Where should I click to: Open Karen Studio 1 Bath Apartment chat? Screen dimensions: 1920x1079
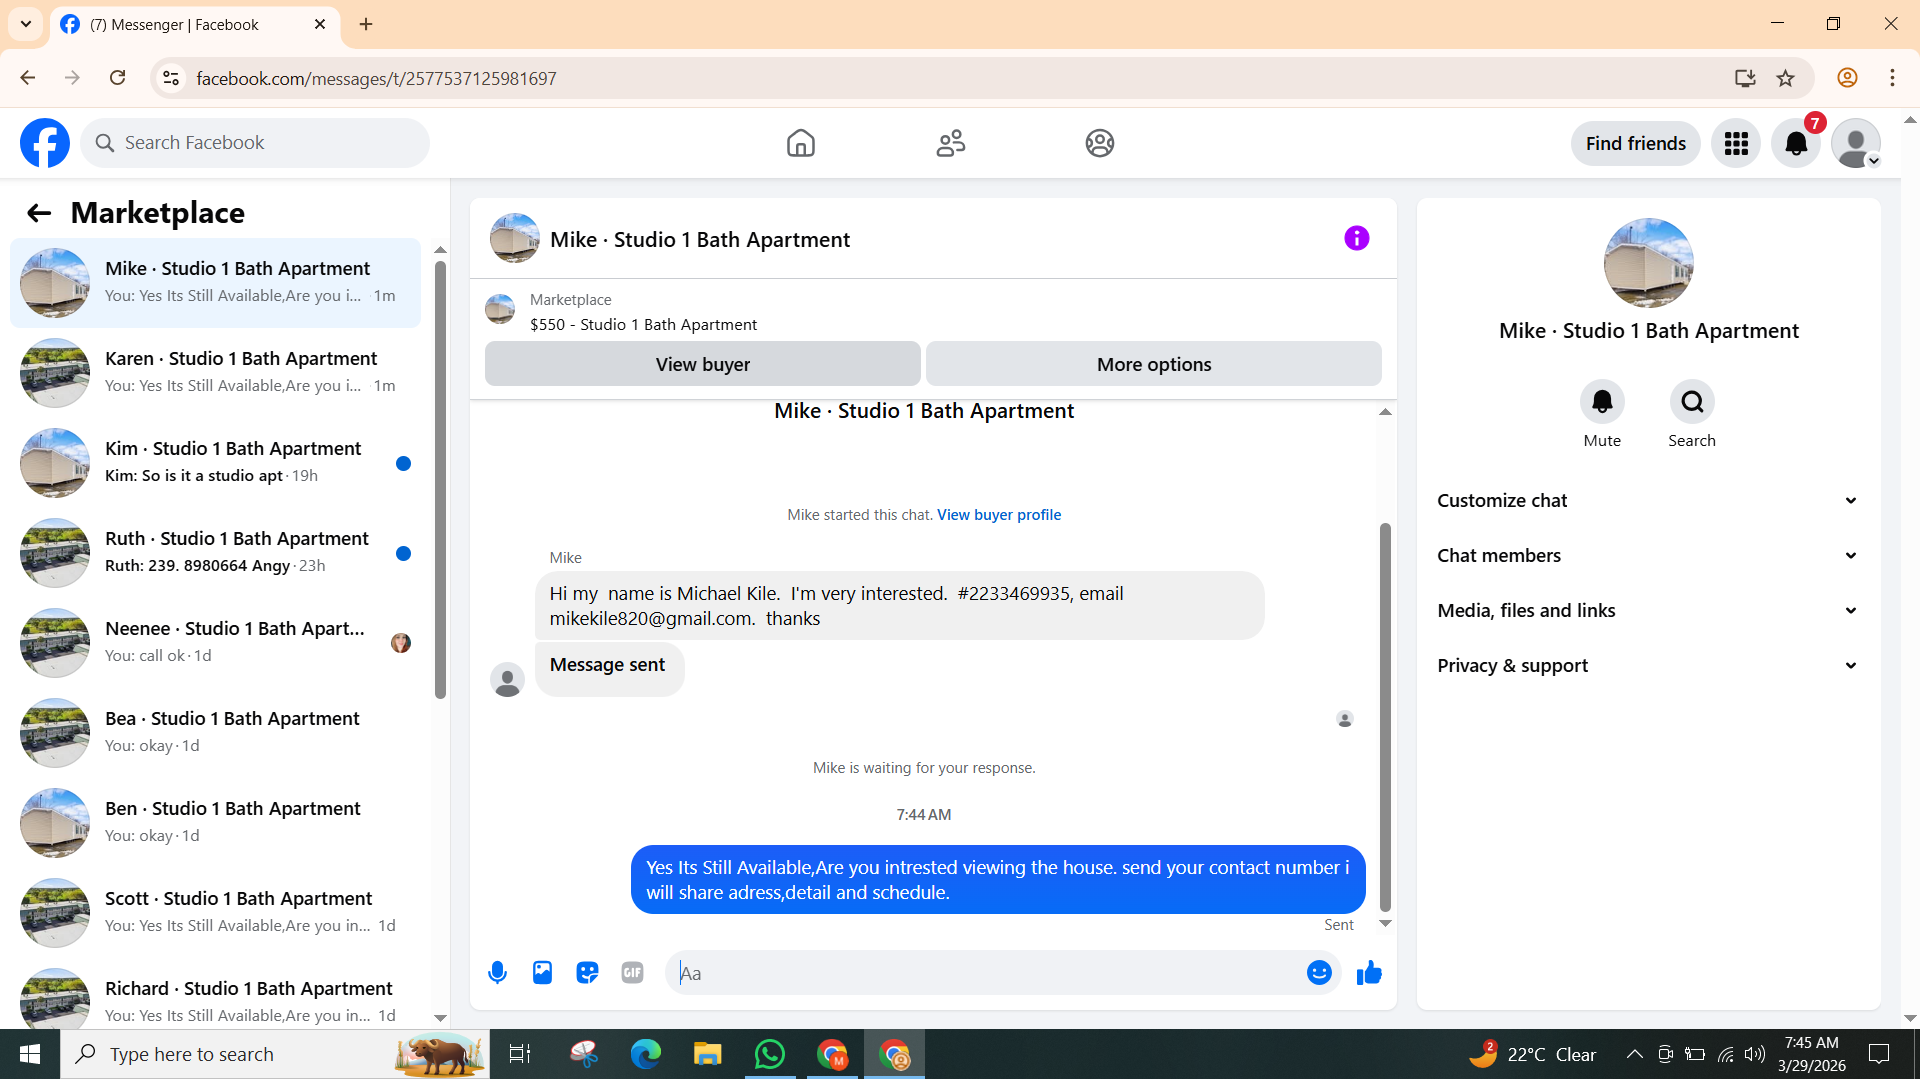(x=215, y=373)
